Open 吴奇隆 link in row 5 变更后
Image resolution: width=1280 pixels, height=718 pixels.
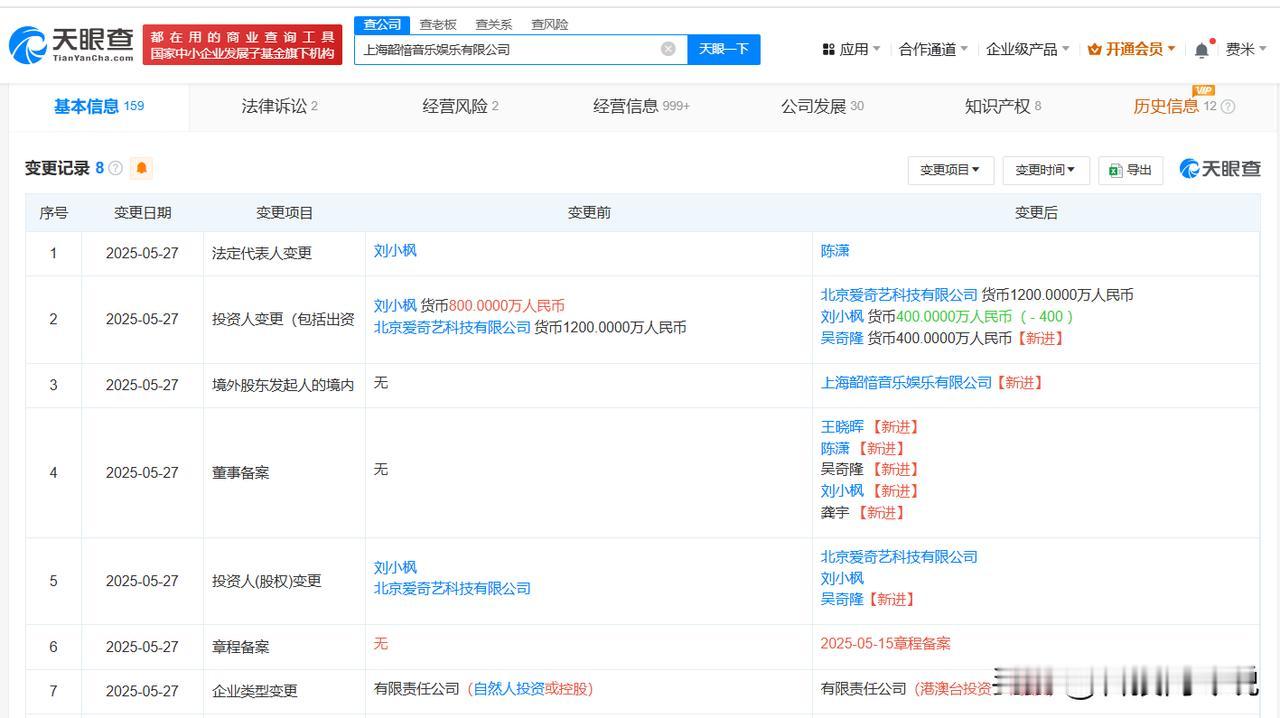click(842, 599)
